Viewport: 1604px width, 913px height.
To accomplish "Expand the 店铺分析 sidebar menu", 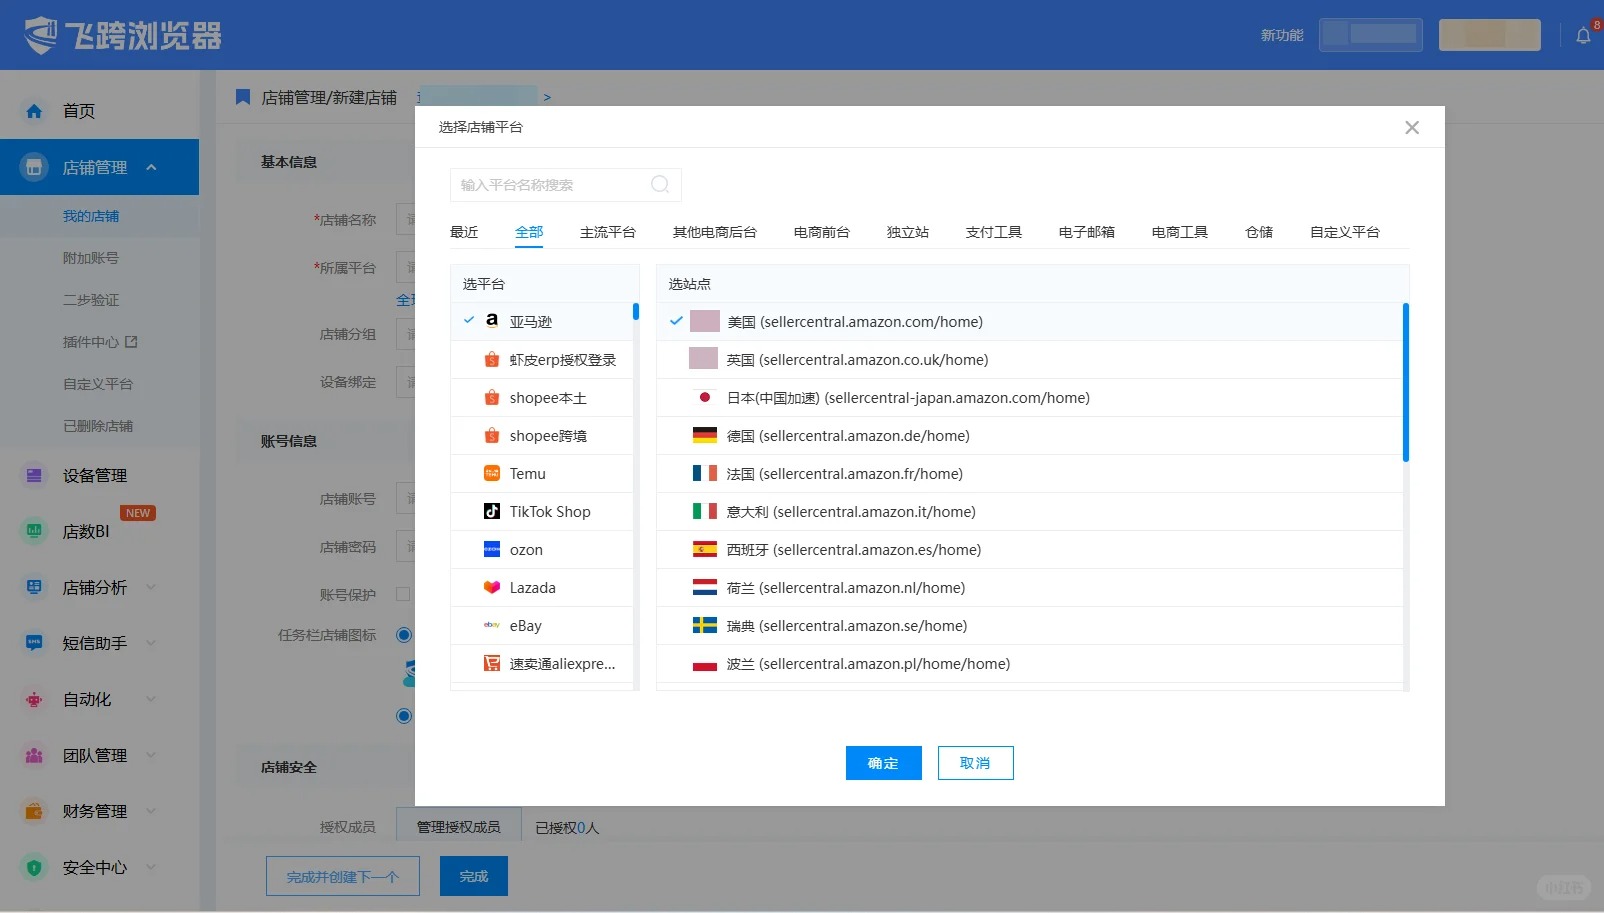I will tap(152, 587).
